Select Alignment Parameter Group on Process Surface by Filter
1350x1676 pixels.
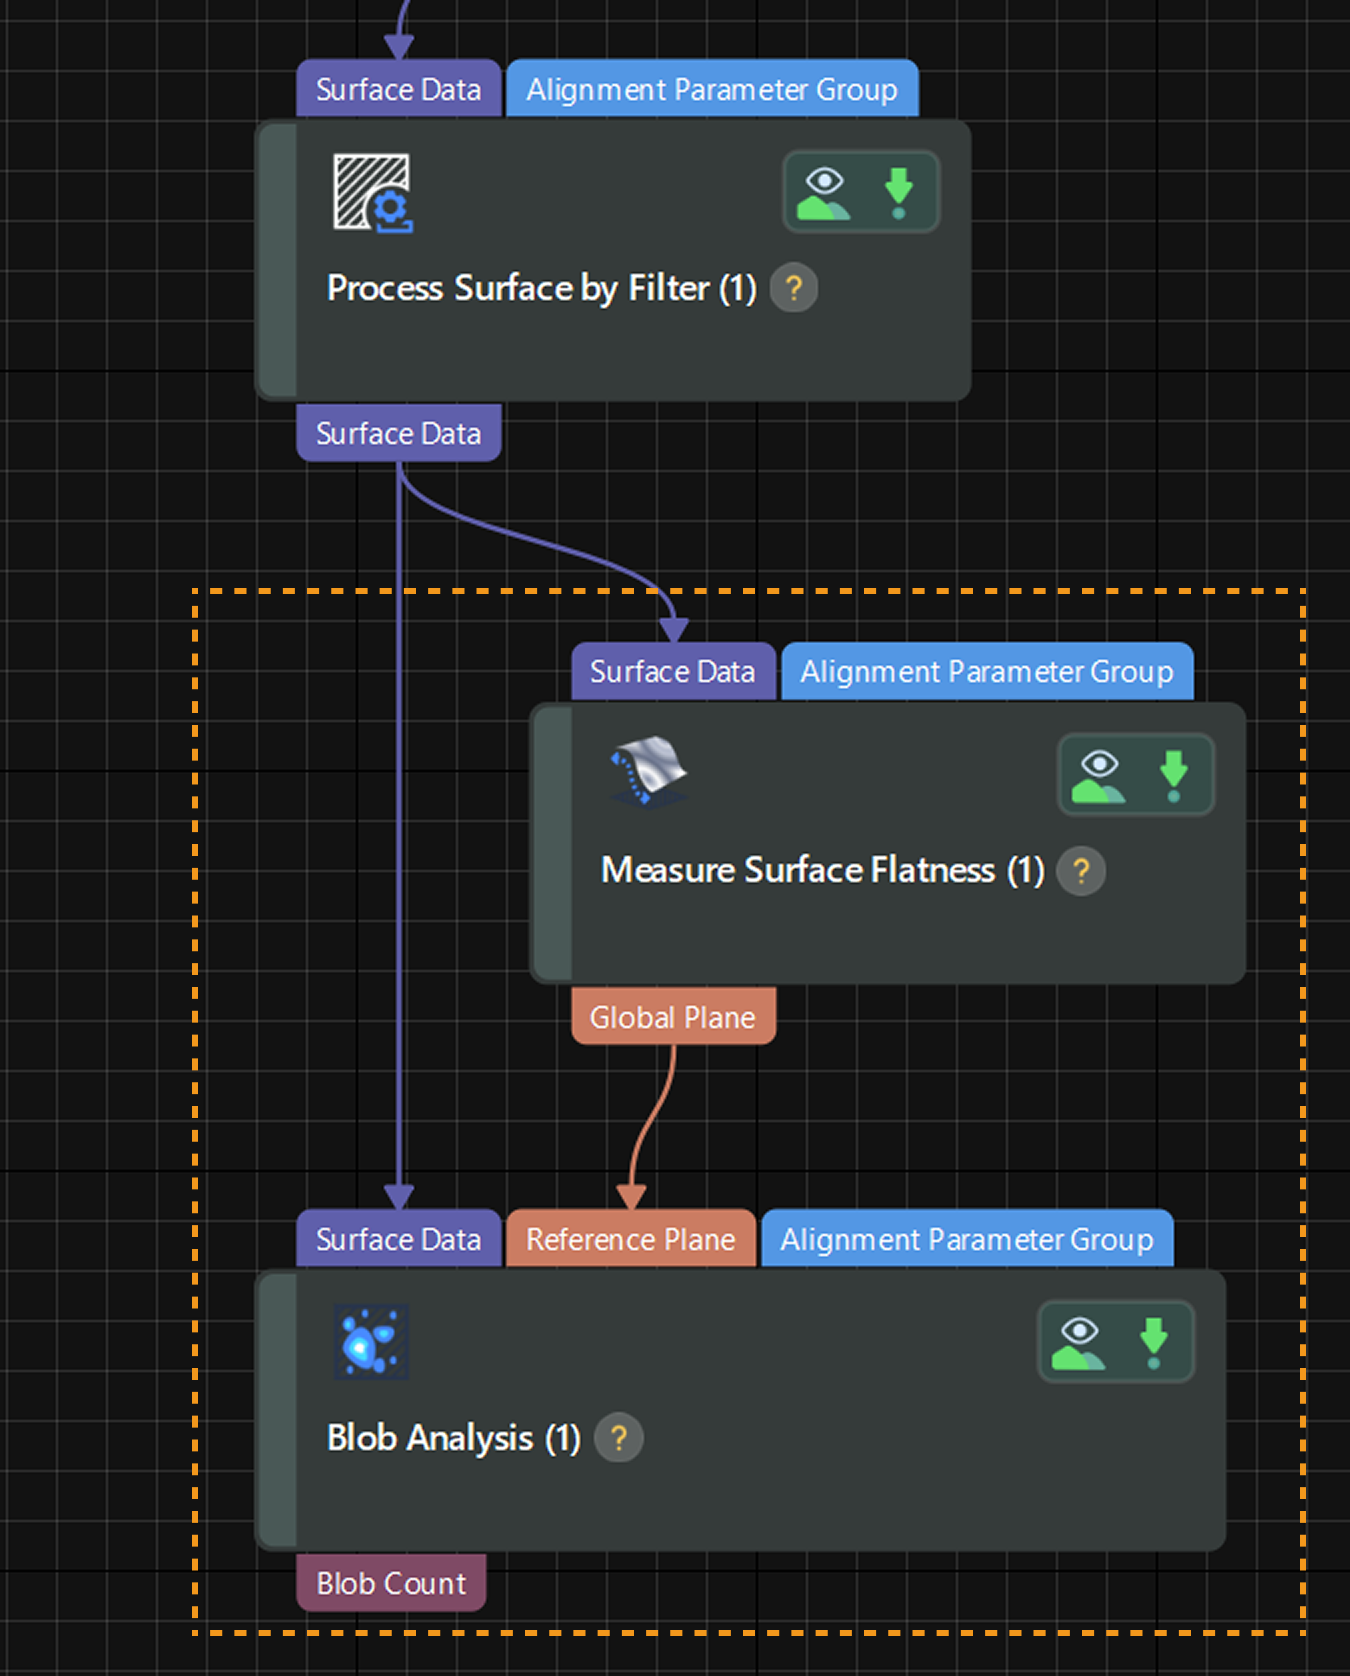(x=711, y=90)
